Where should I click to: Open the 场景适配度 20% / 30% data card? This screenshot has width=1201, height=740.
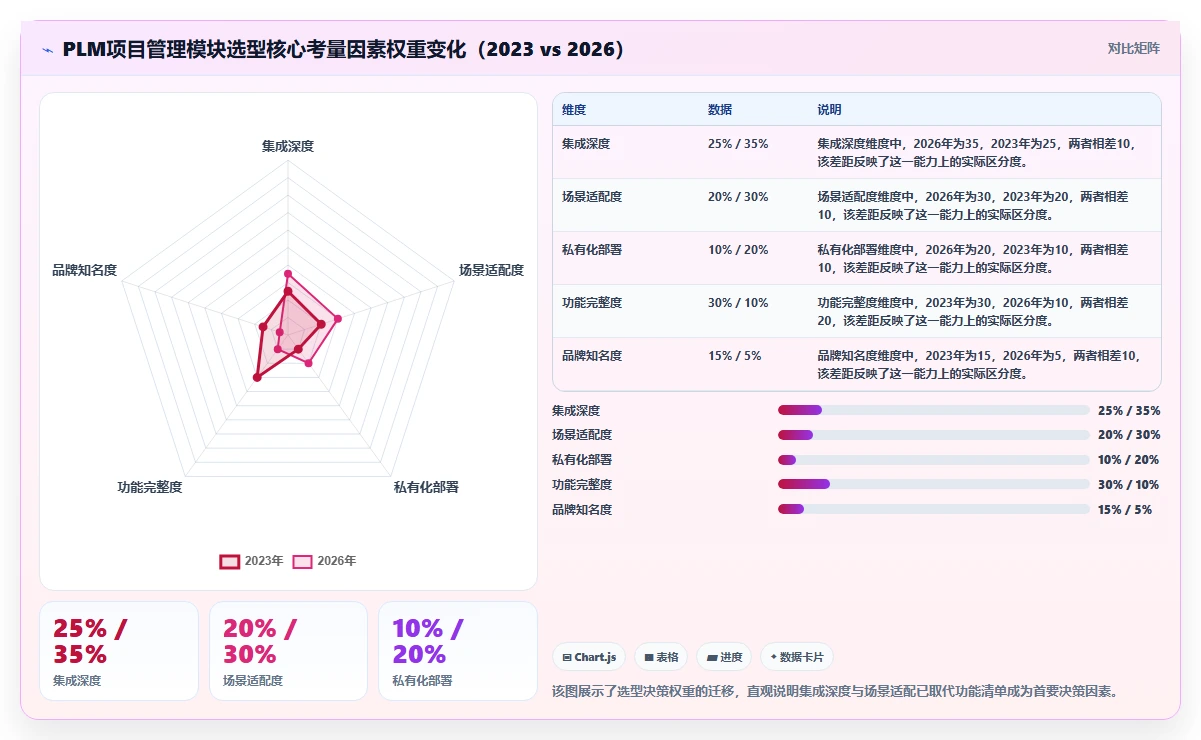point(289,651)
